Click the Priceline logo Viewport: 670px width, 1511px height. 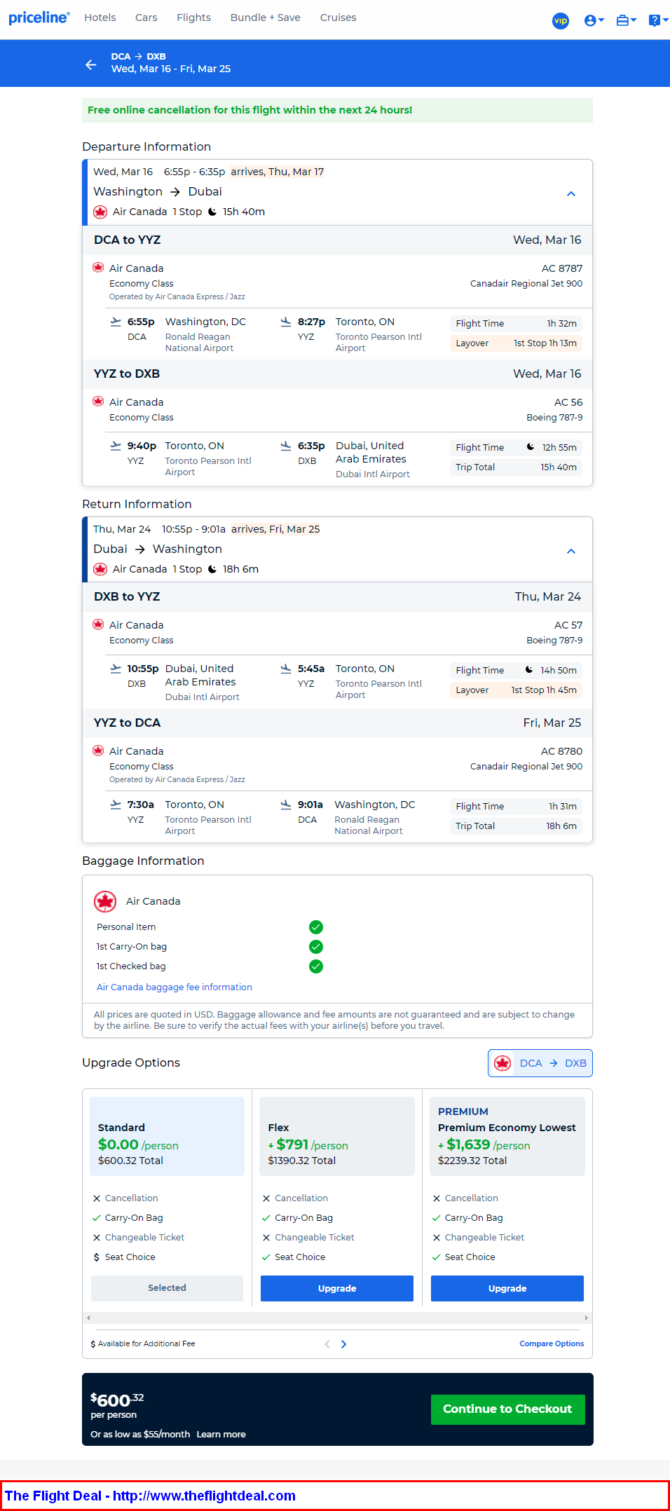pyautogui.click(x=39, y=17)
